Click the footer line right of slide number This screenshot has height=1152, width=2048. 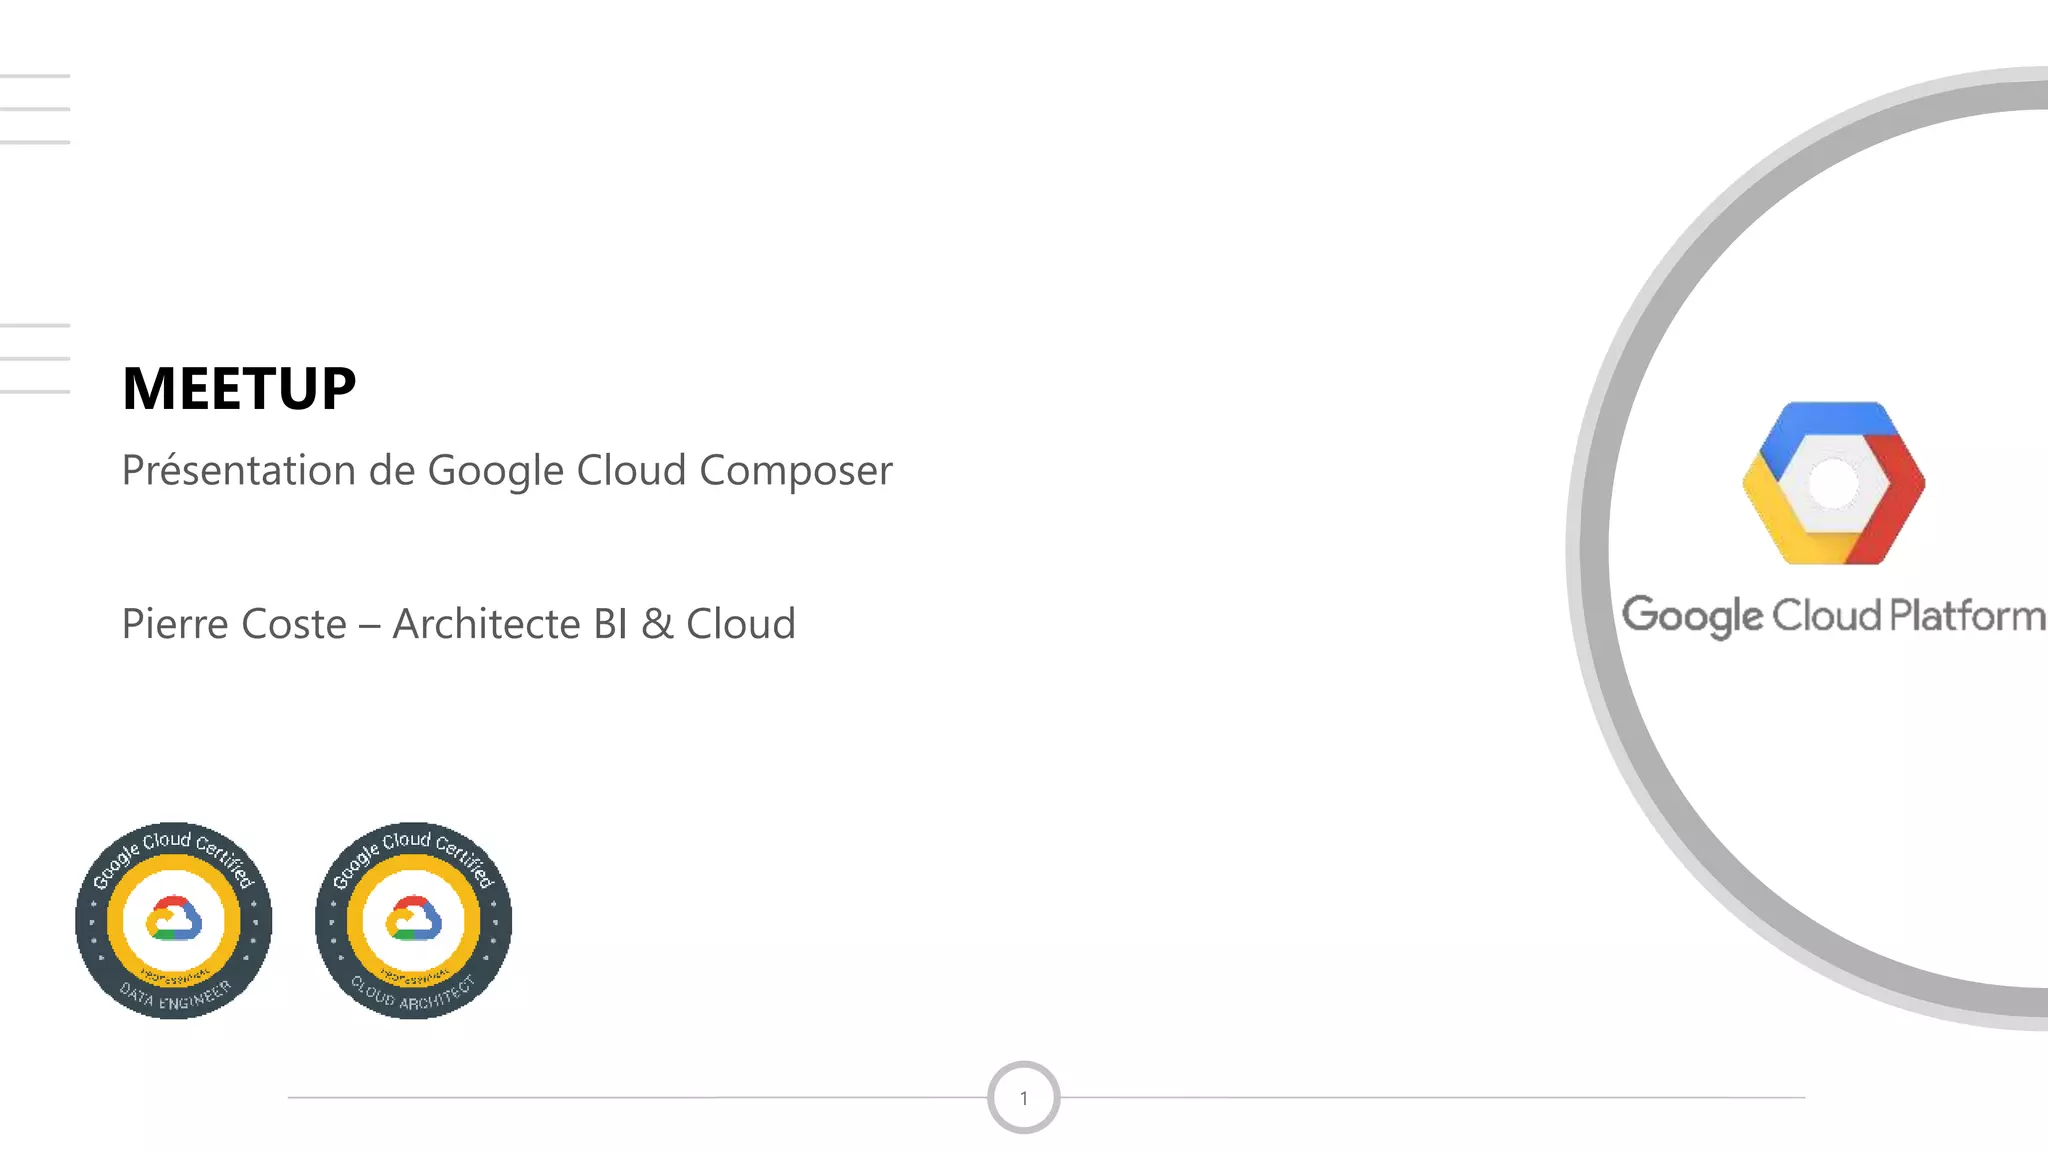(x=1432, y=1097)
